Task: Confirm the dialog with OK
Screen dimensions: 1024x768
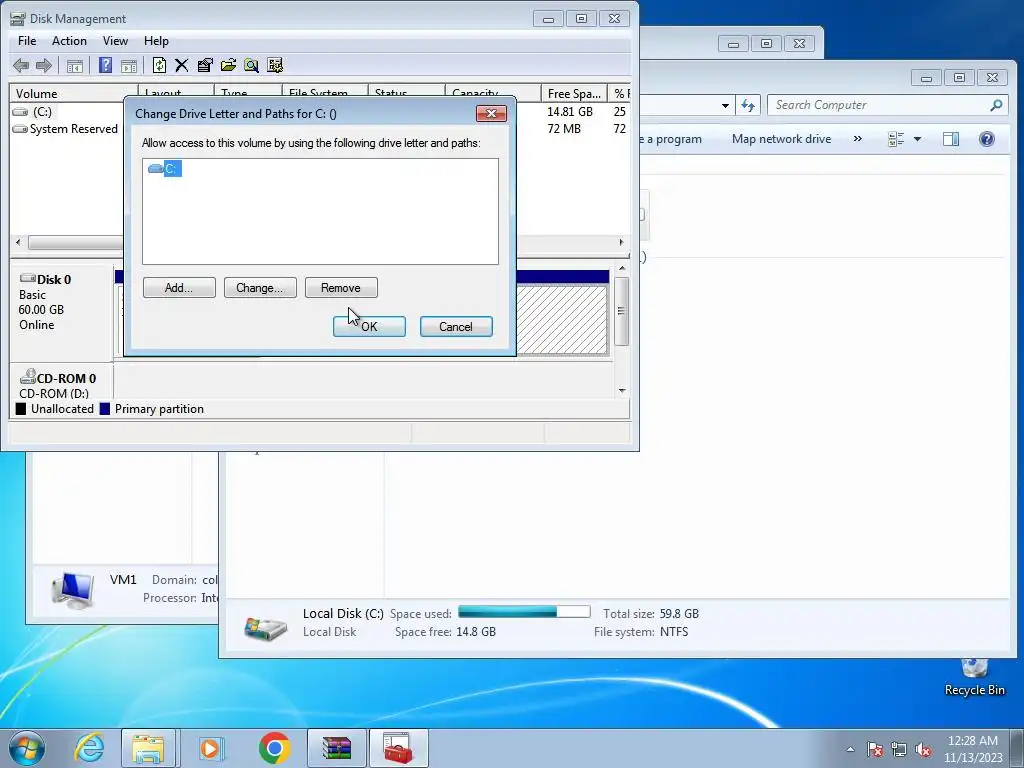Action: click(x=369, y=327)
